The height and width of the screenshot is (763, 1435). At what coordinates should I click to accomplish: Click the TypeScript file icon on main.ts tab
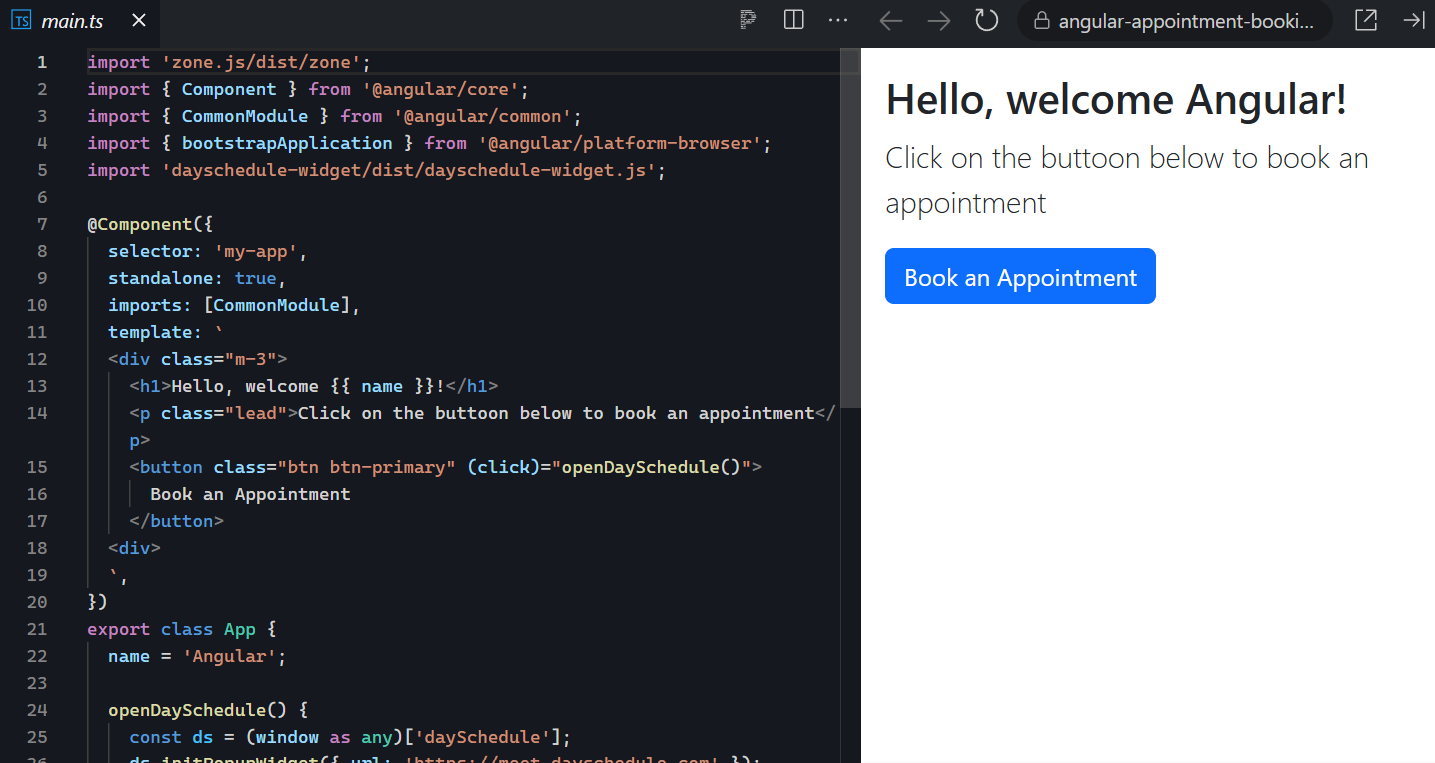[21, 20]
